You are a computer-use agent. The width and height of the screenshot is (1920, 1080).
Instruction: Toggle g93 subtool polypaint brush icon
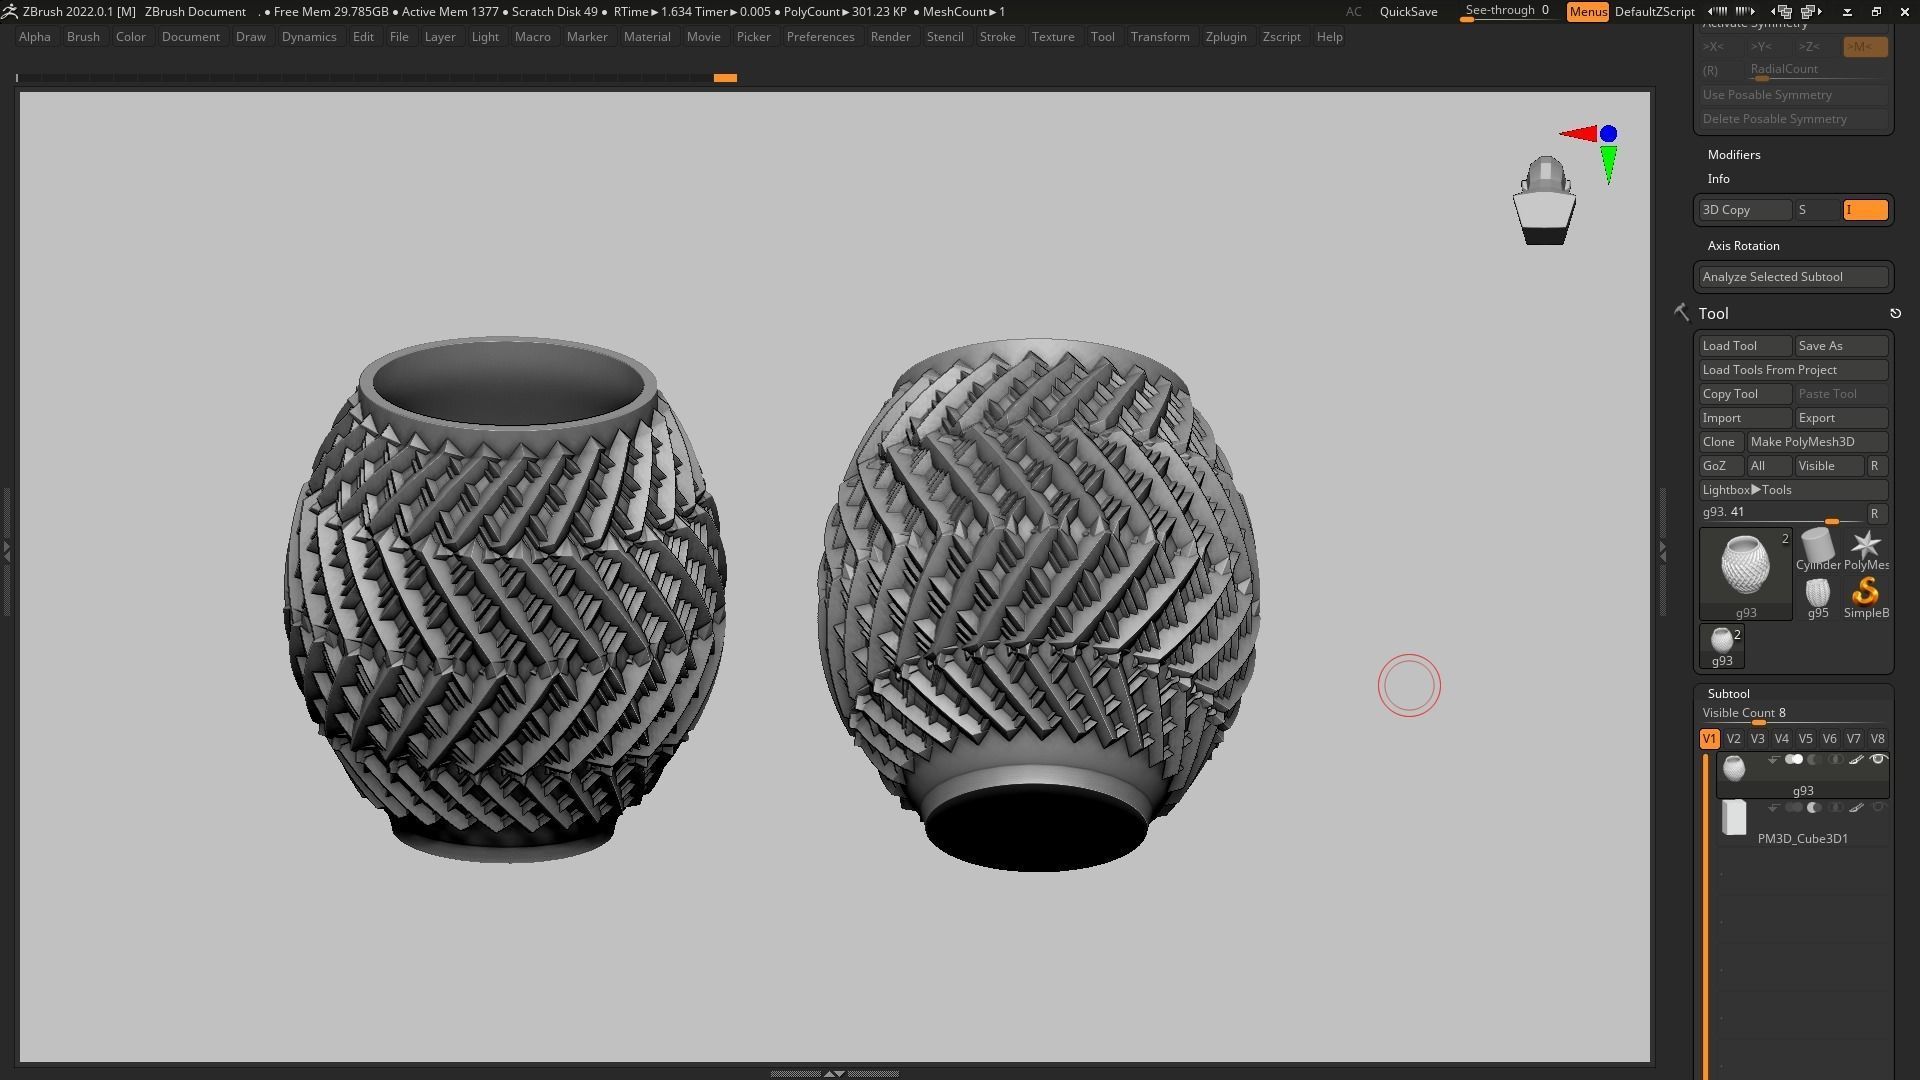[1856, 760]
